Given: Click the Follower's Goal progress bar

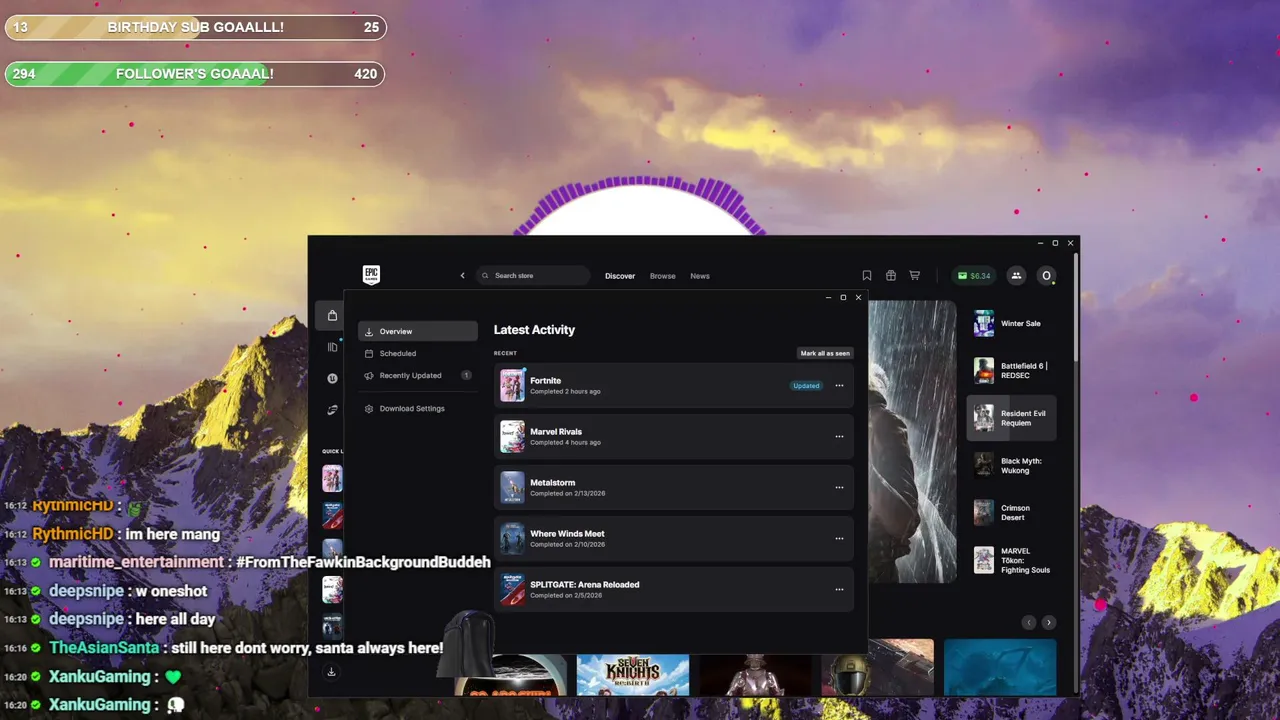Looking at the screenshot, I should (195, 74).
